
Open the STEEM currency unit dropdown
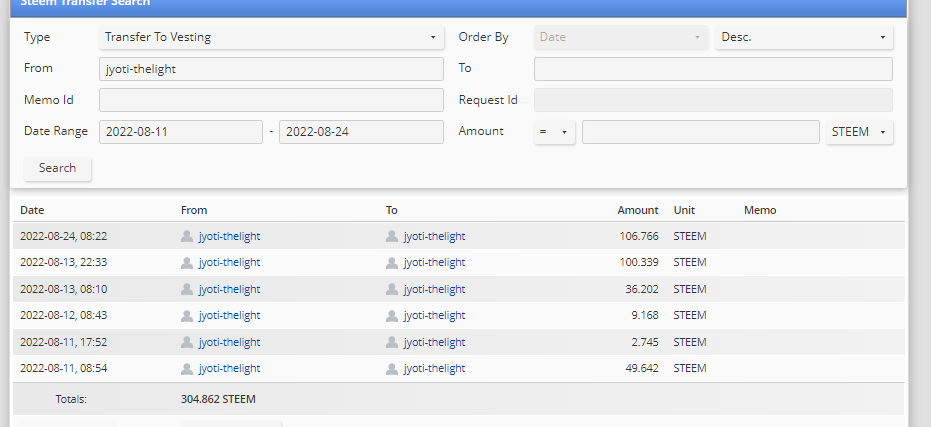tap(859, 132)
